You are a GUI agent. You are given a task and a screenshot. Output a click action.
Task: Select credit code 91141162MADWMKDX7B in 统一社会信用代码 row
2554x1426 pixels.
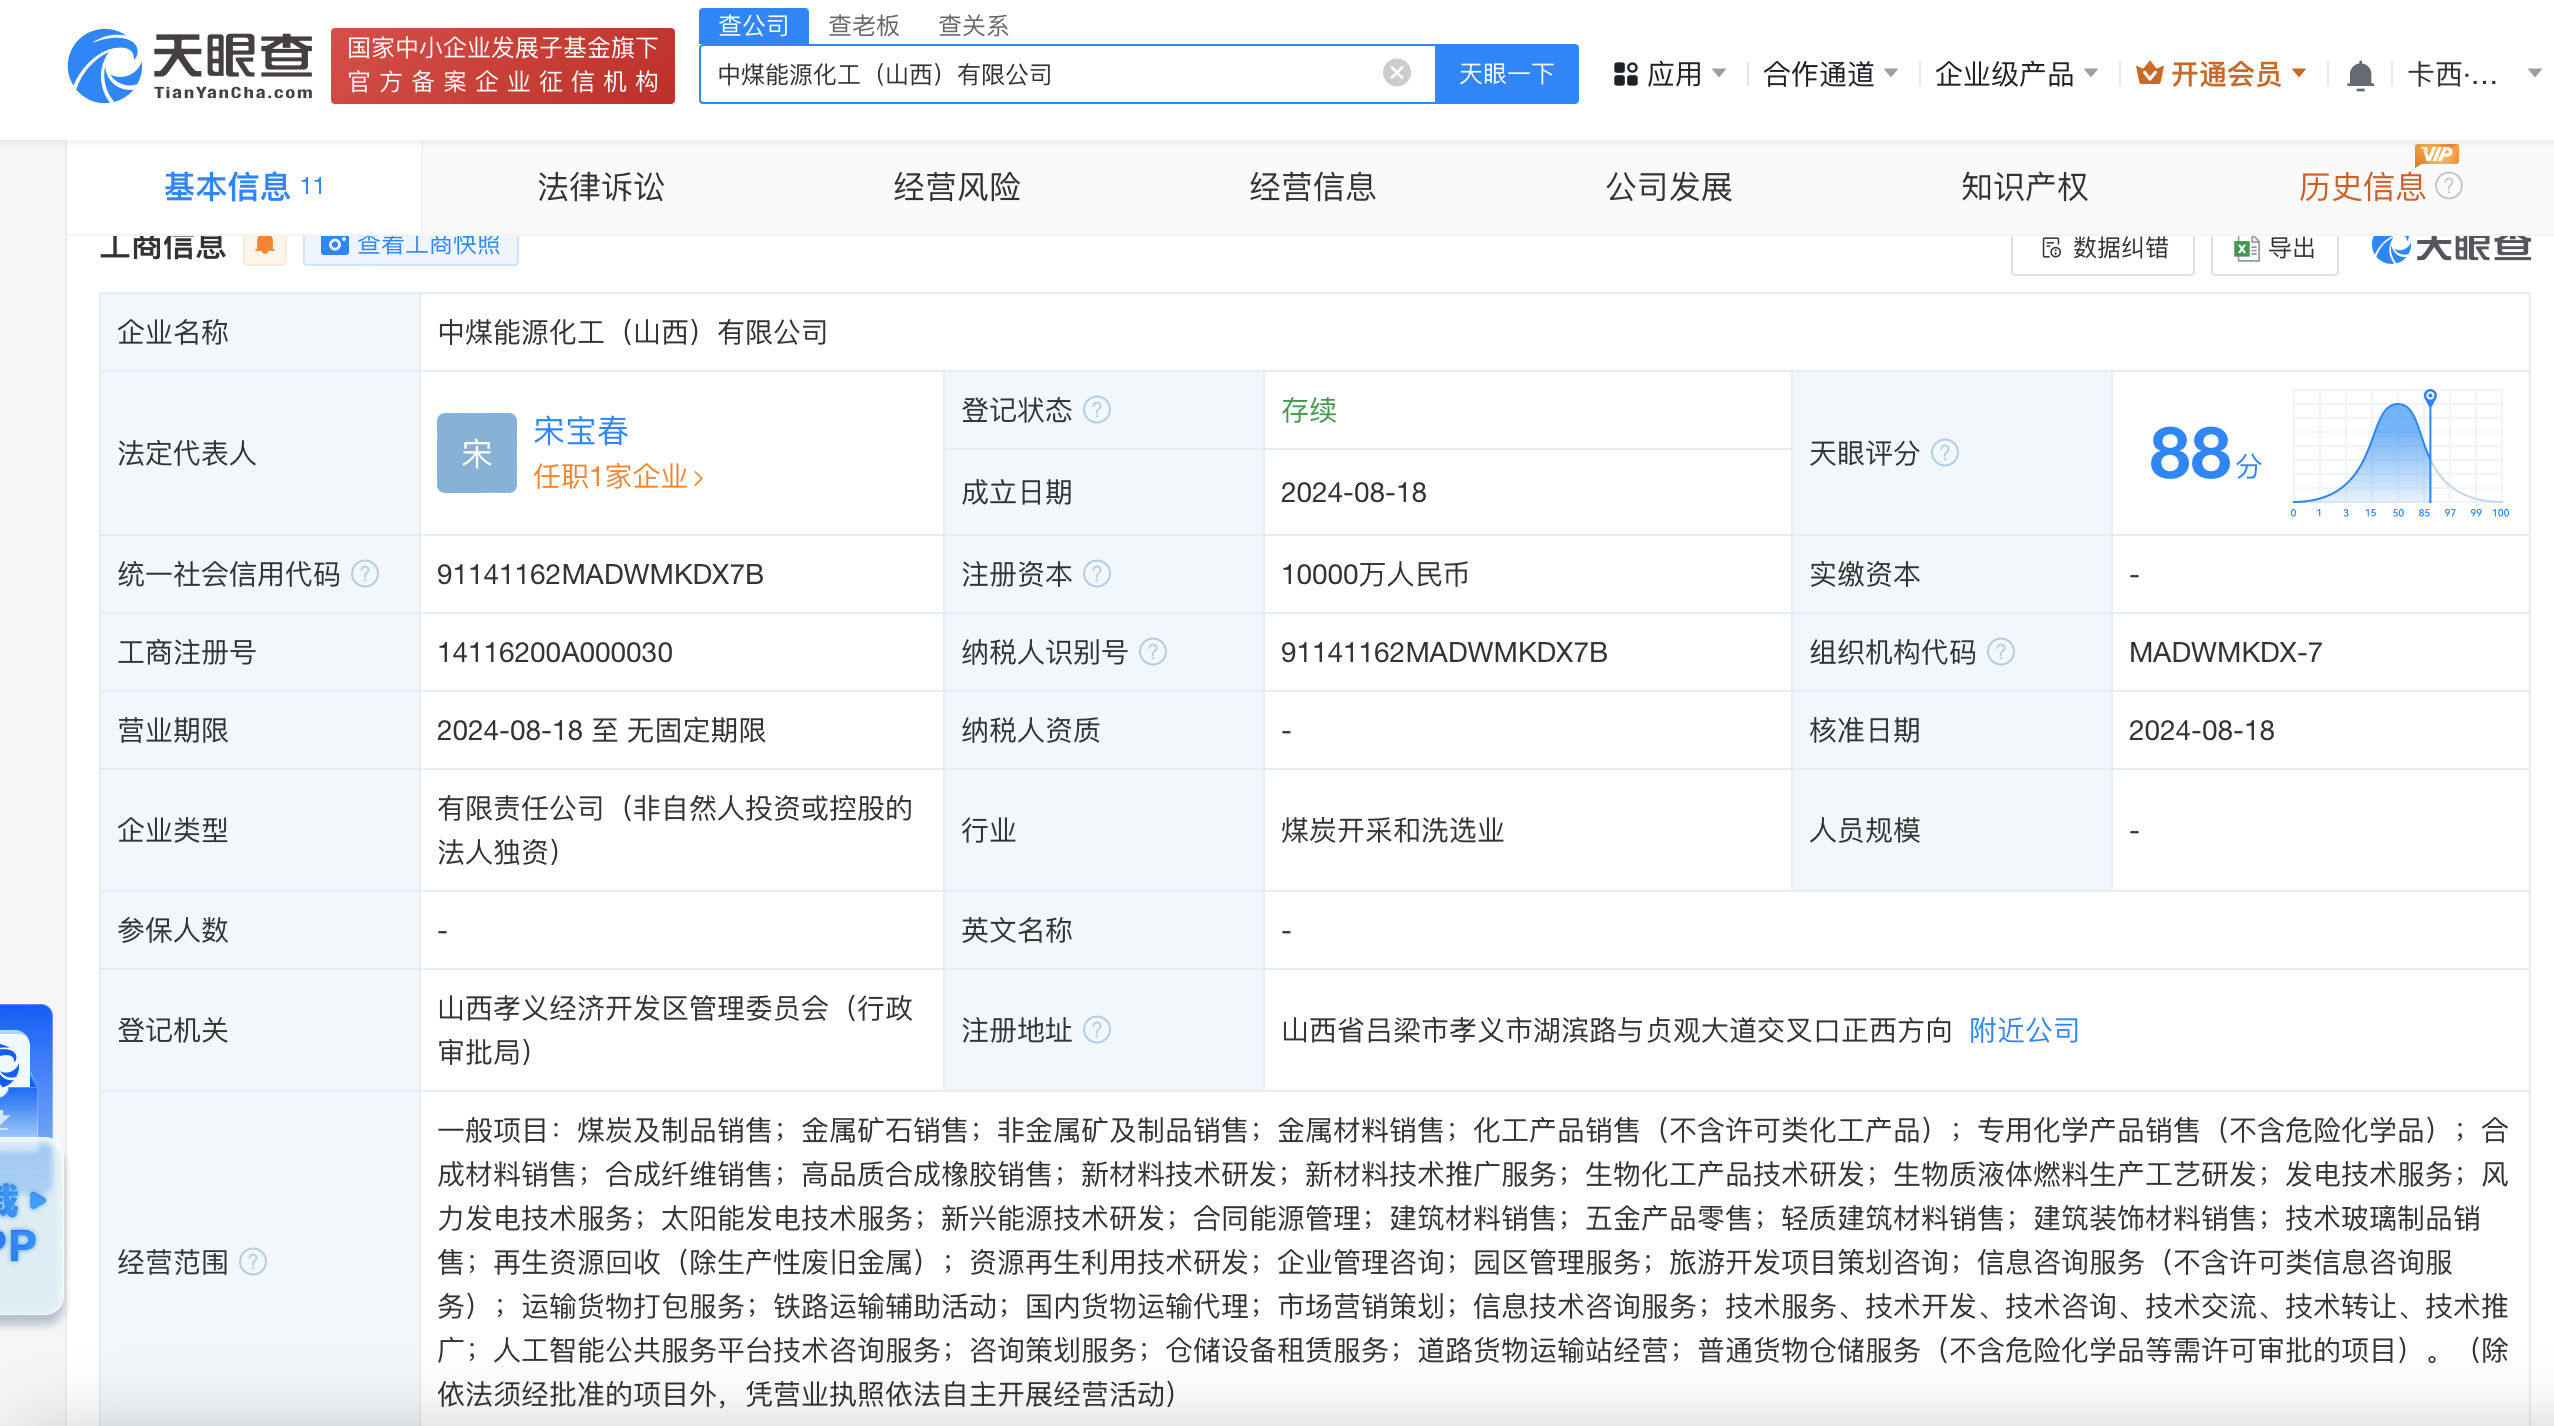tap(600, 574)
